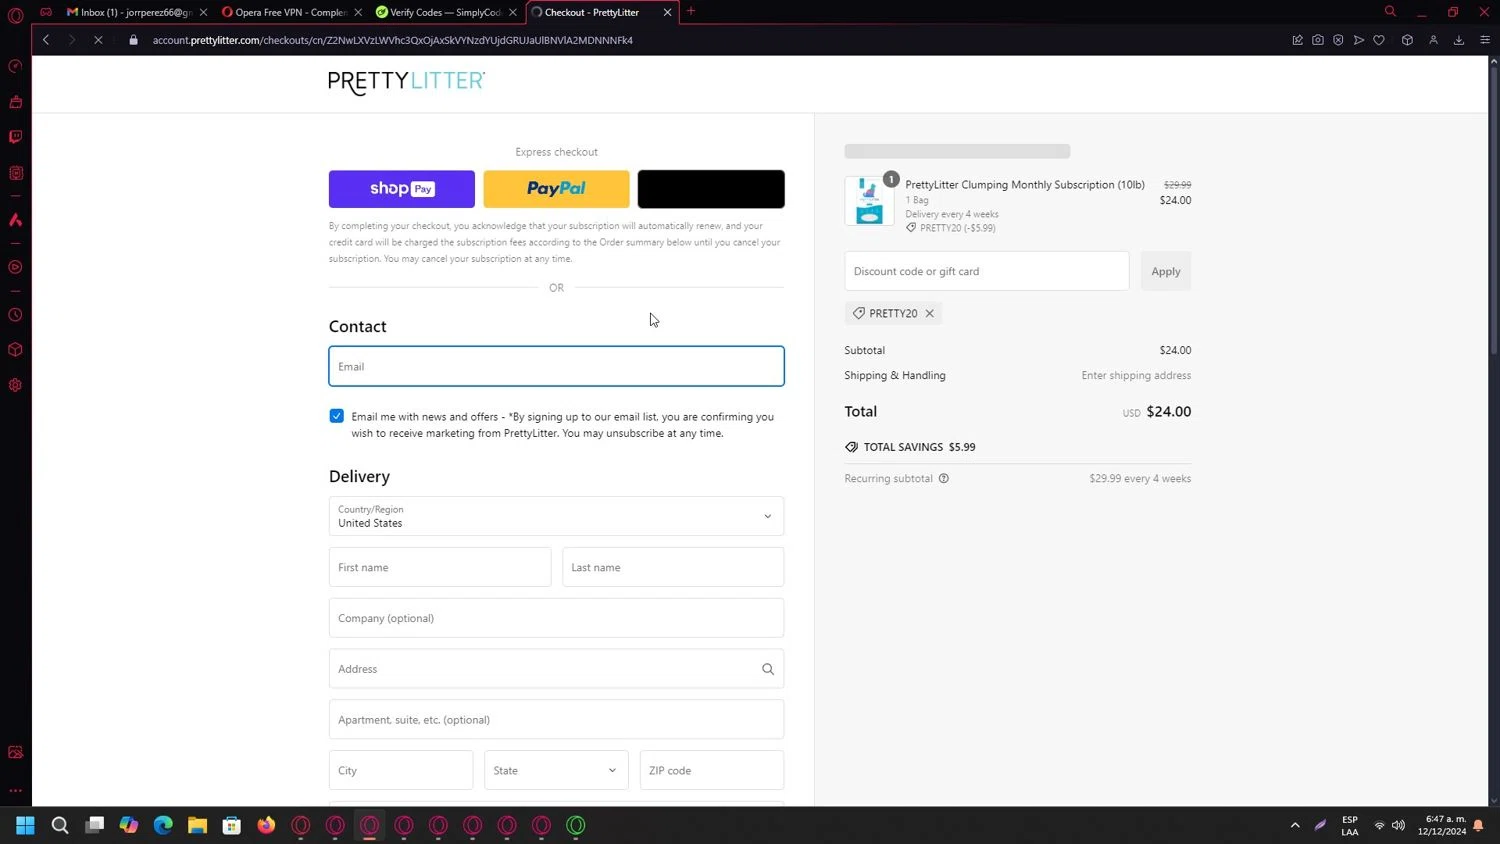Launch Firefox from the taskbar
1500x844 pixels.
click(266, 825)
